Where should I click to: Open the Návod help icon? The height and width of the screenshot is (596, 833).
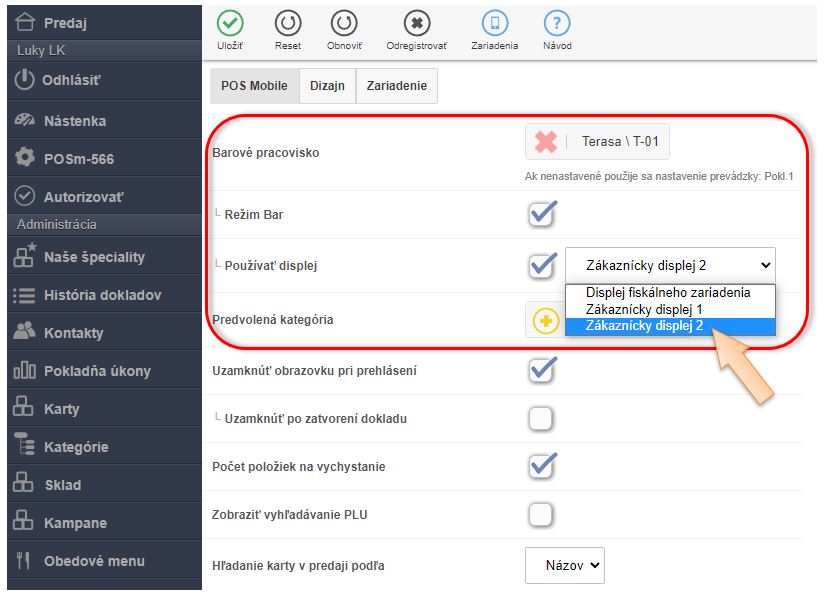(557, 23)
